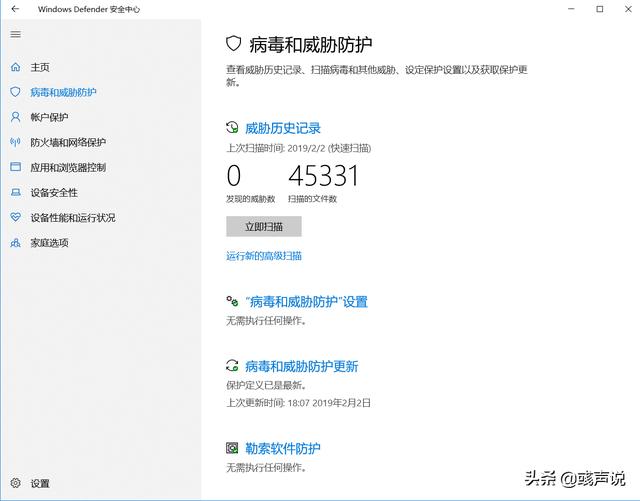This screenshot has width=640, height=501.
Task: Click the Windows Defender 安全中心 window title
Action: [89, 9]
